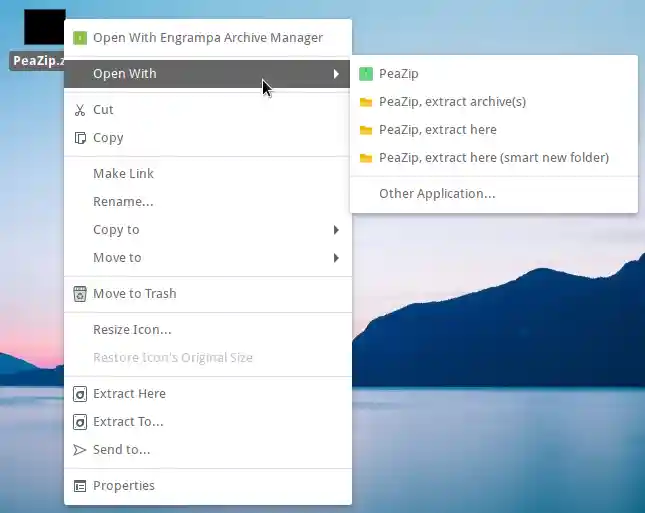Click the green PeaZip app icon
The height and width of the screenshot is (513, 645).
(366, 74)
